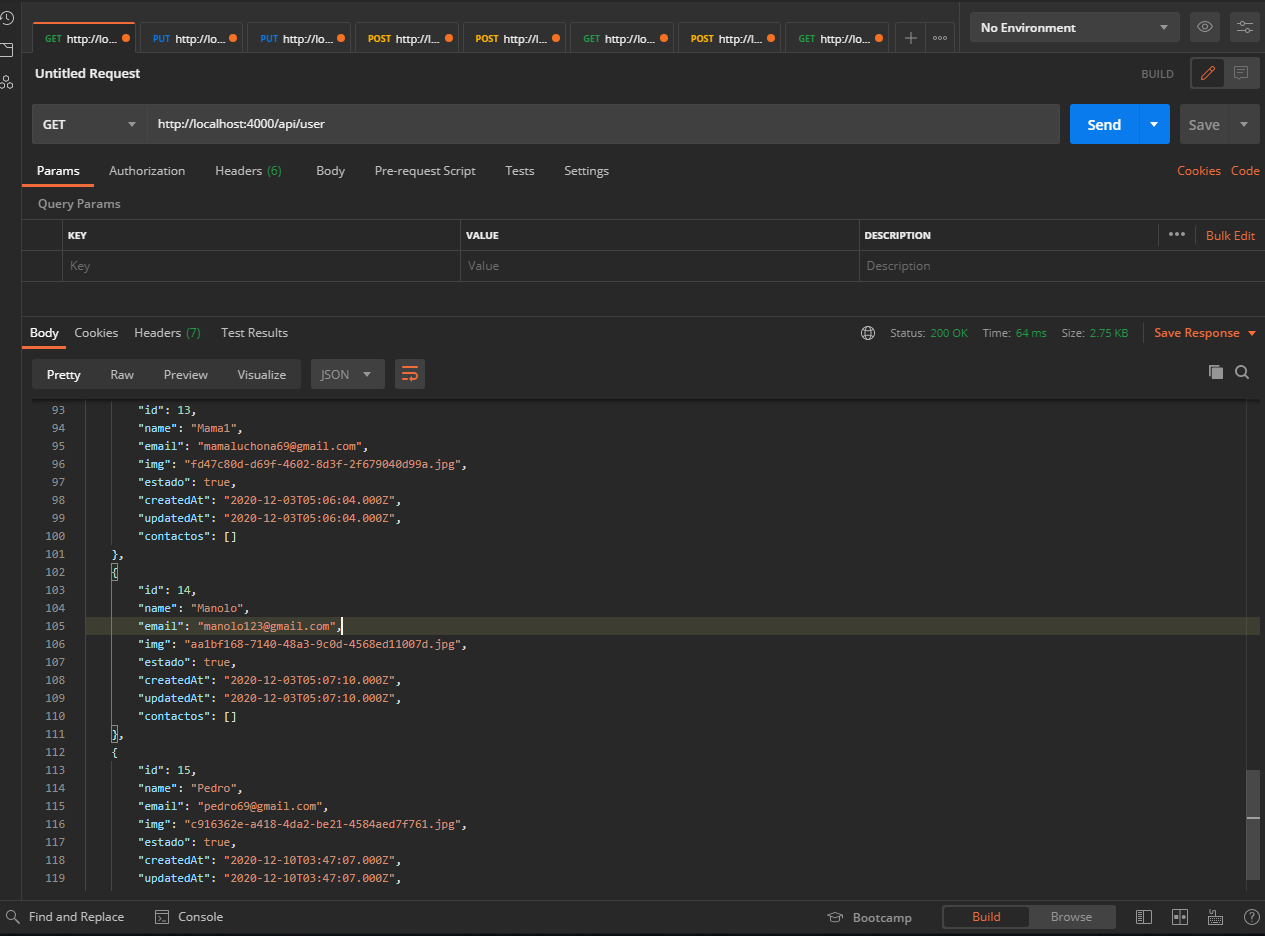The height and width of the screenshot is (936, 1265).
Task: Select the pencil Build mode icon
Action: 1208,73
